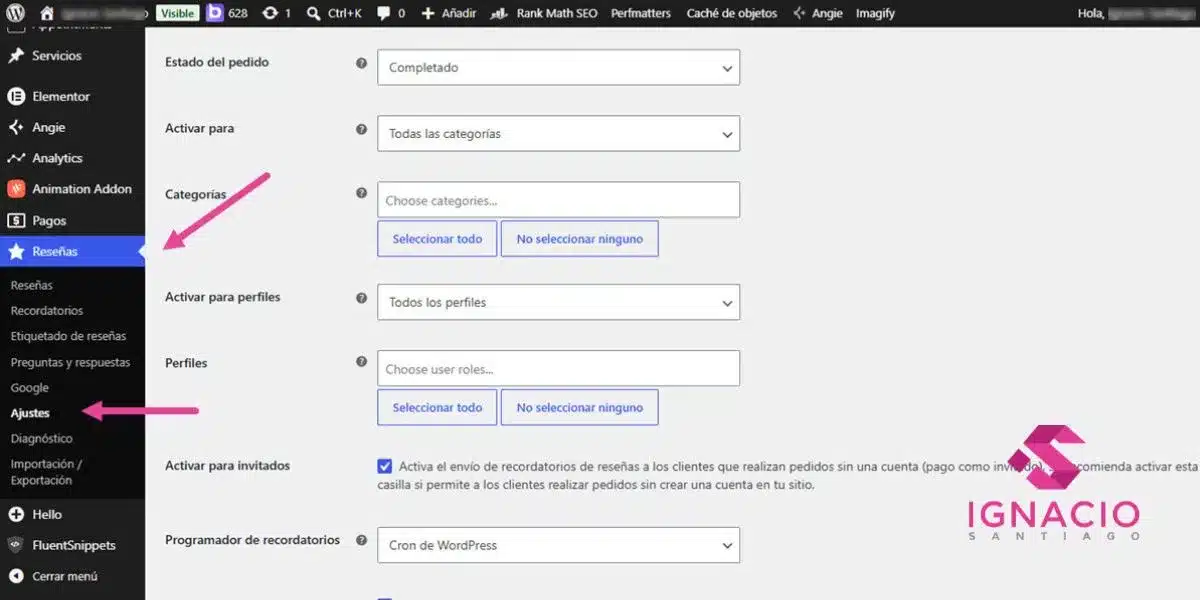Click help icon beside Categorías
This screenshot has width=1200, height=600.
tap(362, 195)
